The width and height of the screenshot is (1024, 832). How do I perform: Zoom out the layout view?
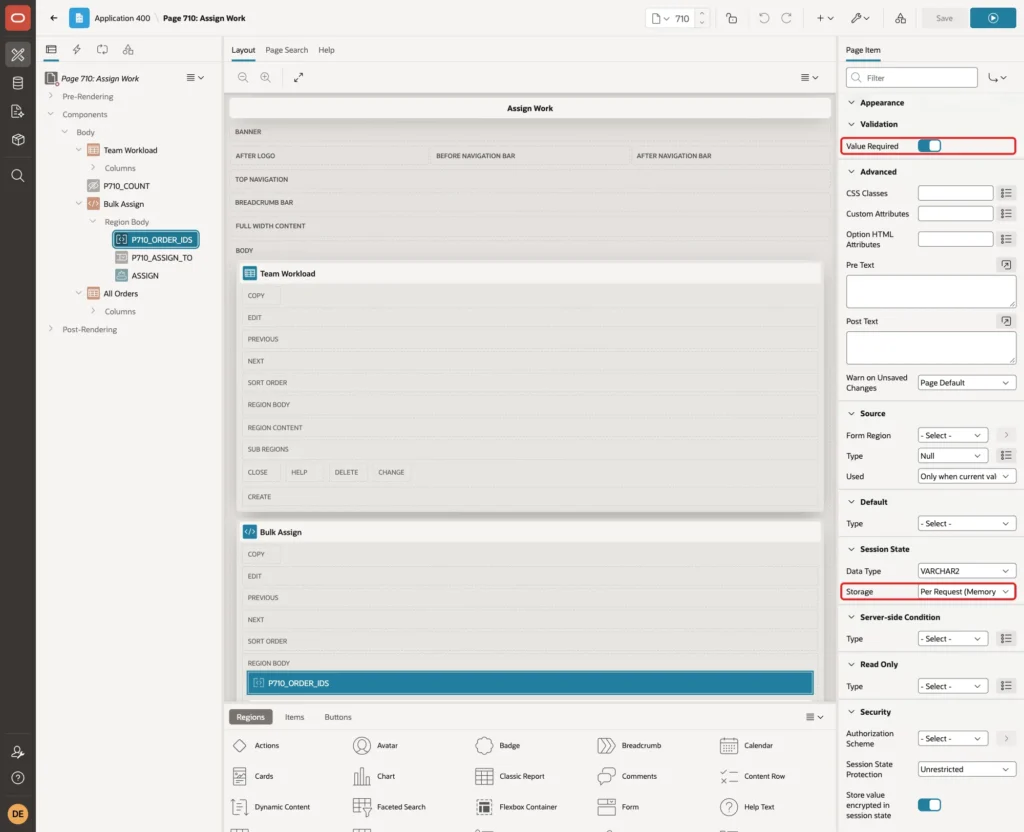tap(243, 78)
